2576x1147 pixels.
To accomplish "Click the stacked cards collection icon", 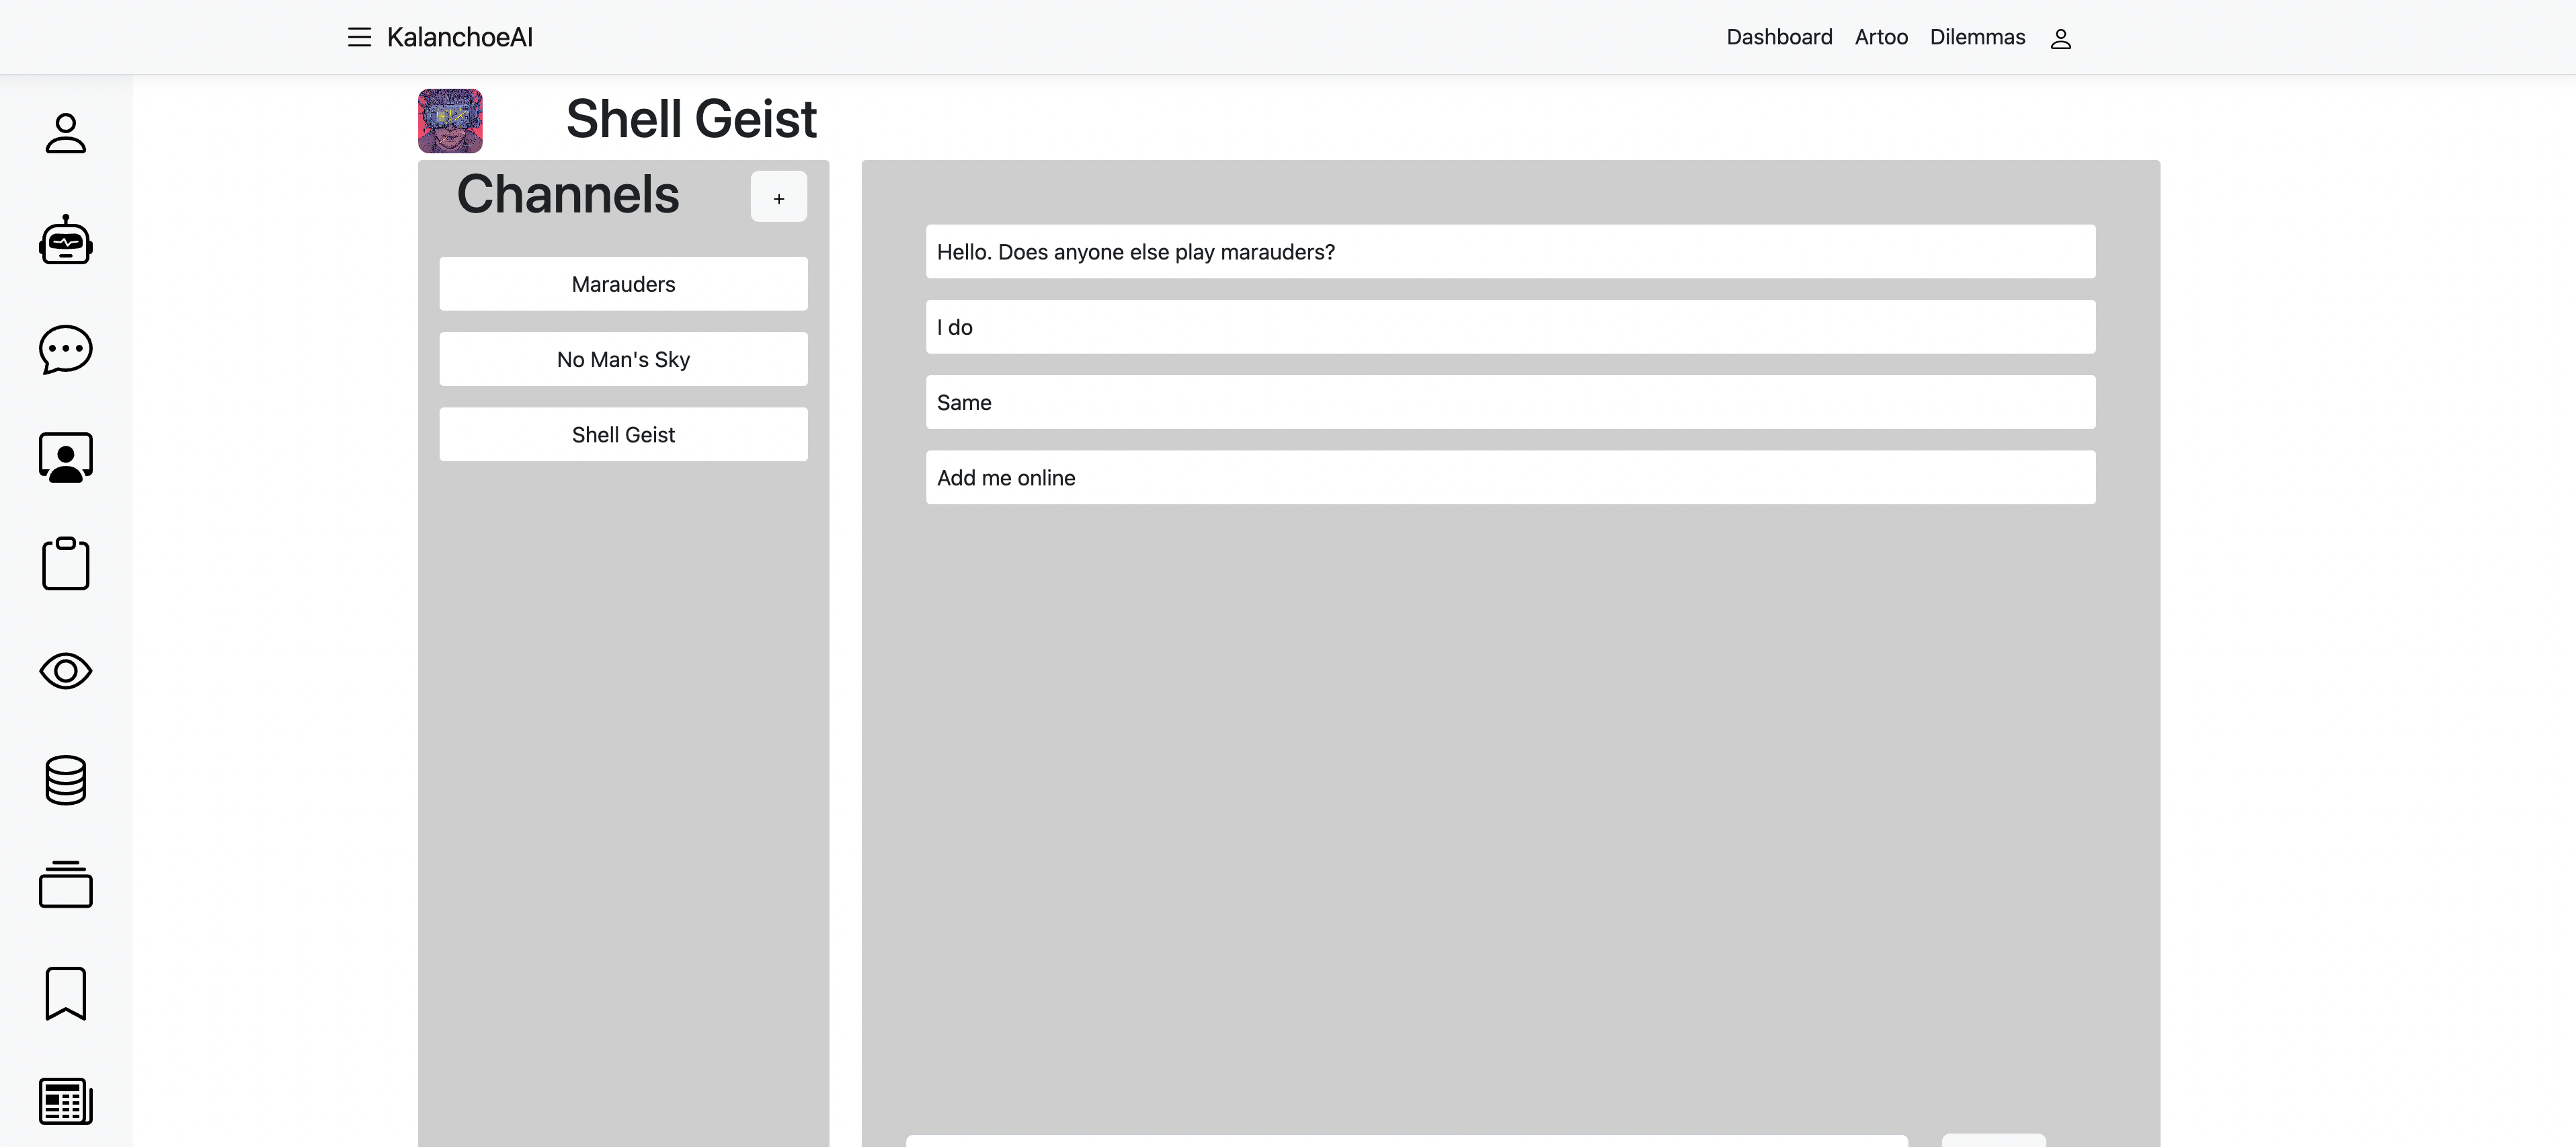I will (66, 885).
